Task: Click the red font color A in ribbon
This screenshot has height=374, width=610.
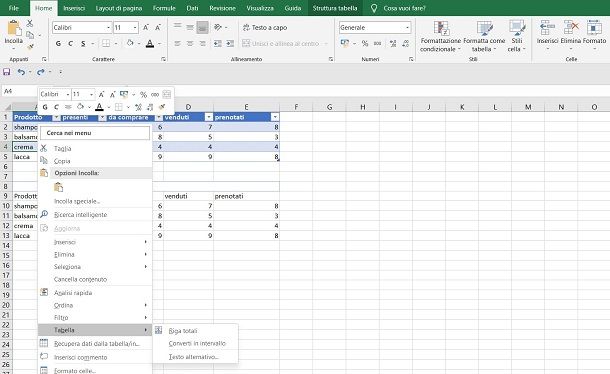Action: pos(150,44)
